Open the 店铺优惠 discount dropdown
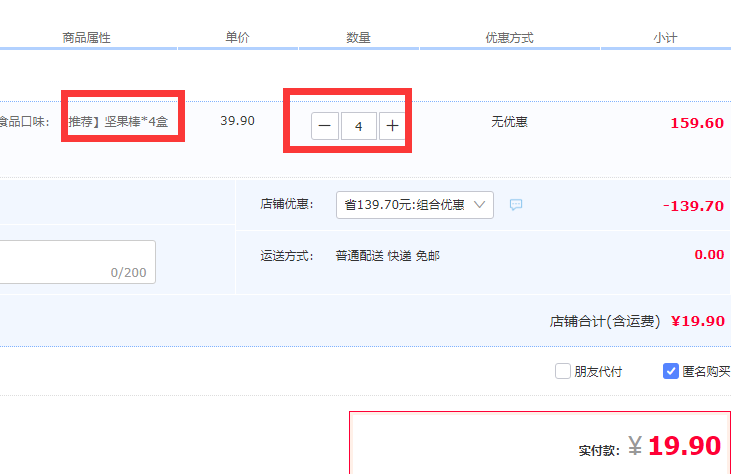The width and height of the screenshot is (735, 474). point(414,205)
